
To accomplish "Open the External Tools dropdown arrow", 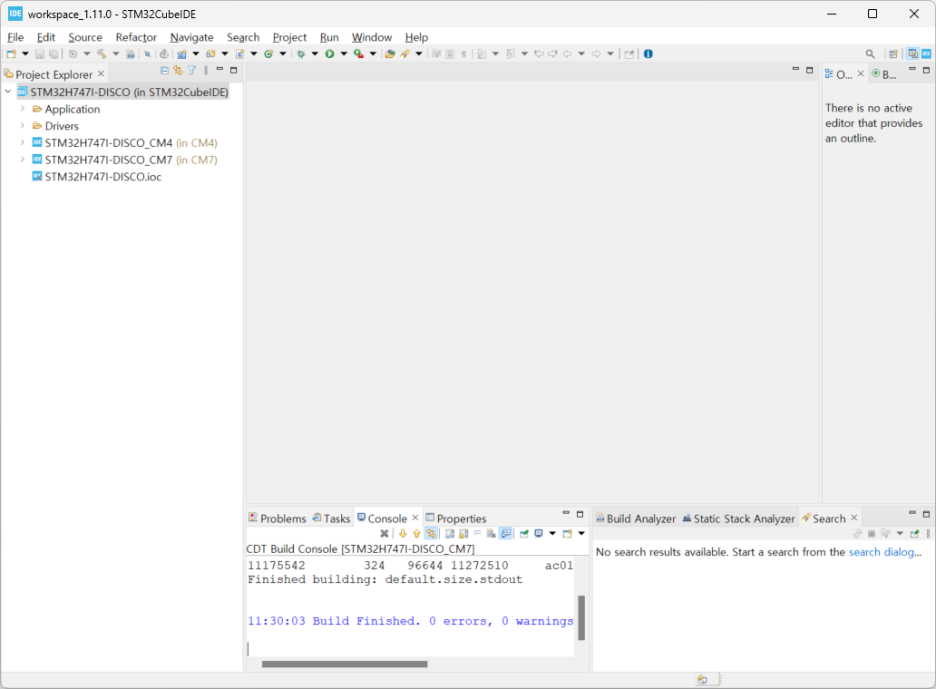I will [x=373, y=54].
